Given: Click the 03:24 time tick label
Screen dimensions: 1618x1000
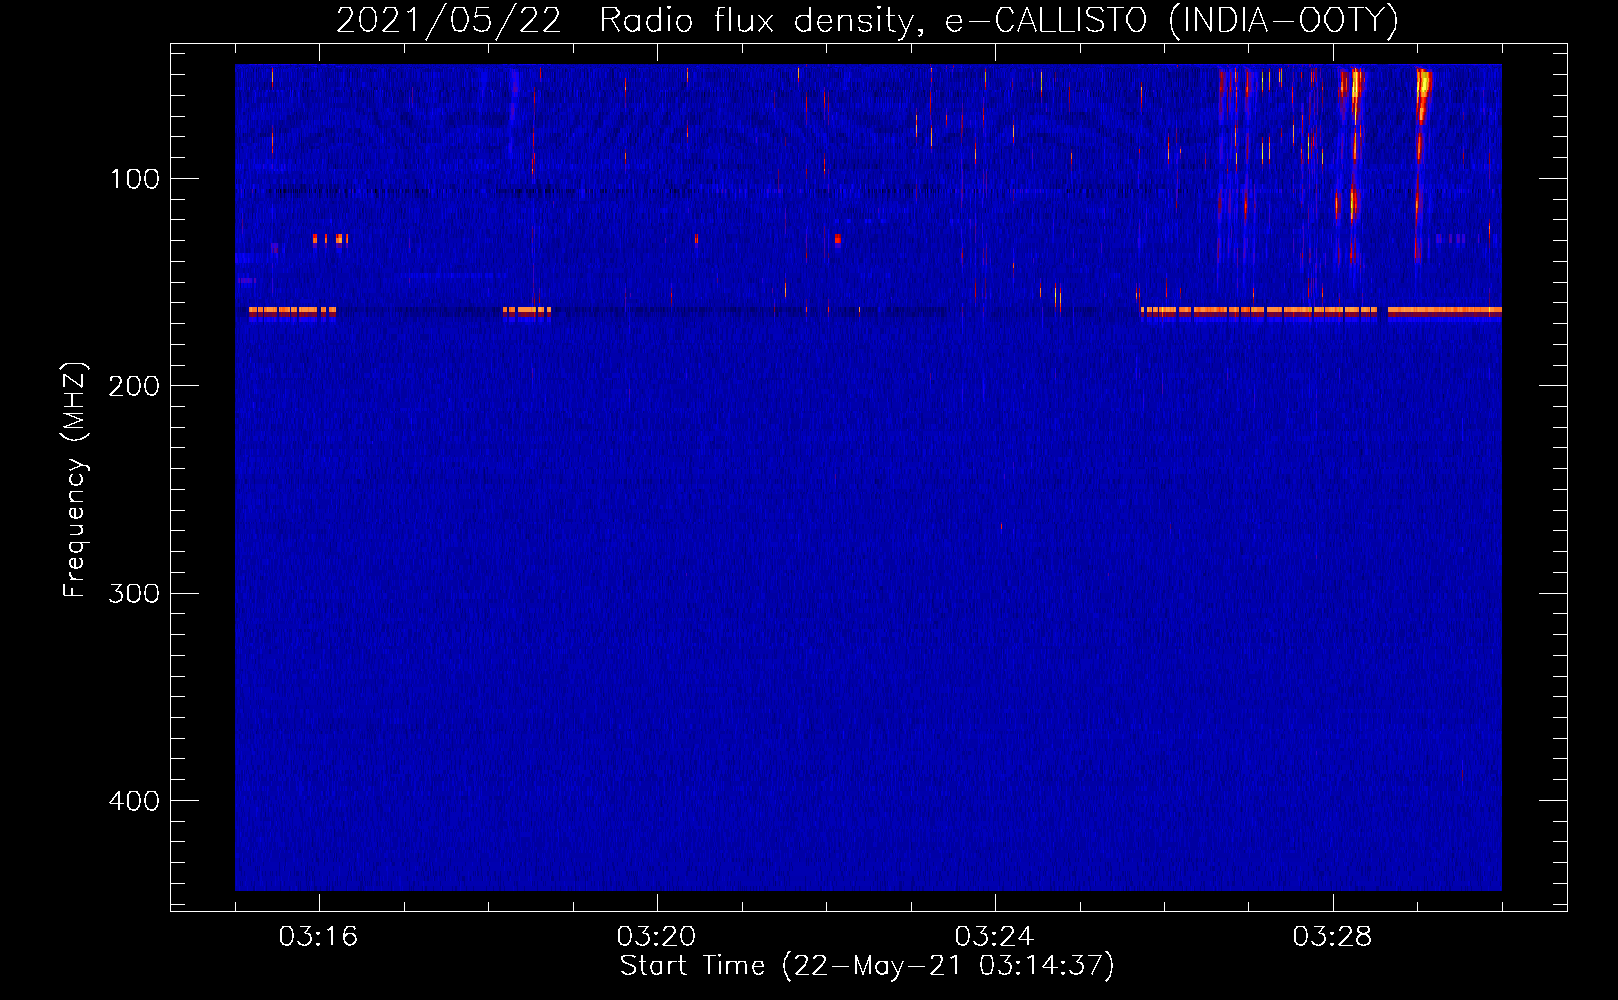Looking at the screenshot, I should click(994, 937).
